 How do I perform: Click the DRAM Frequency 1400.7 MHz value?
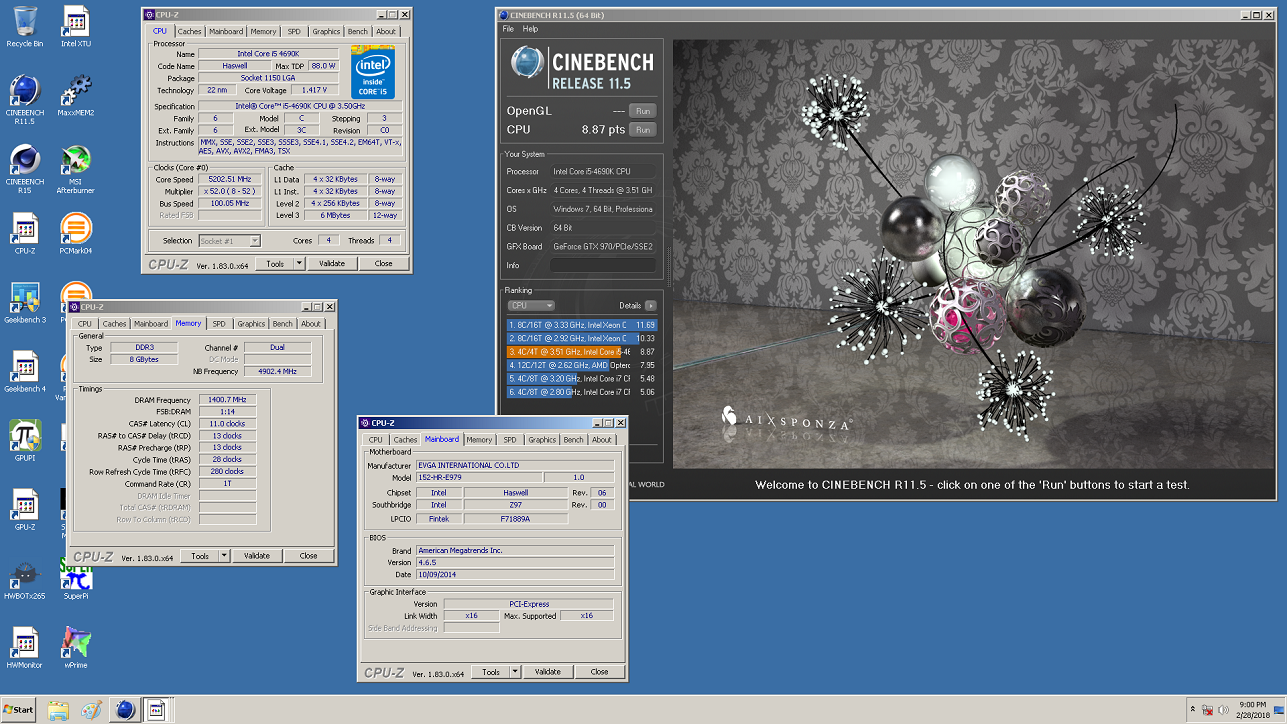[226, 400]
